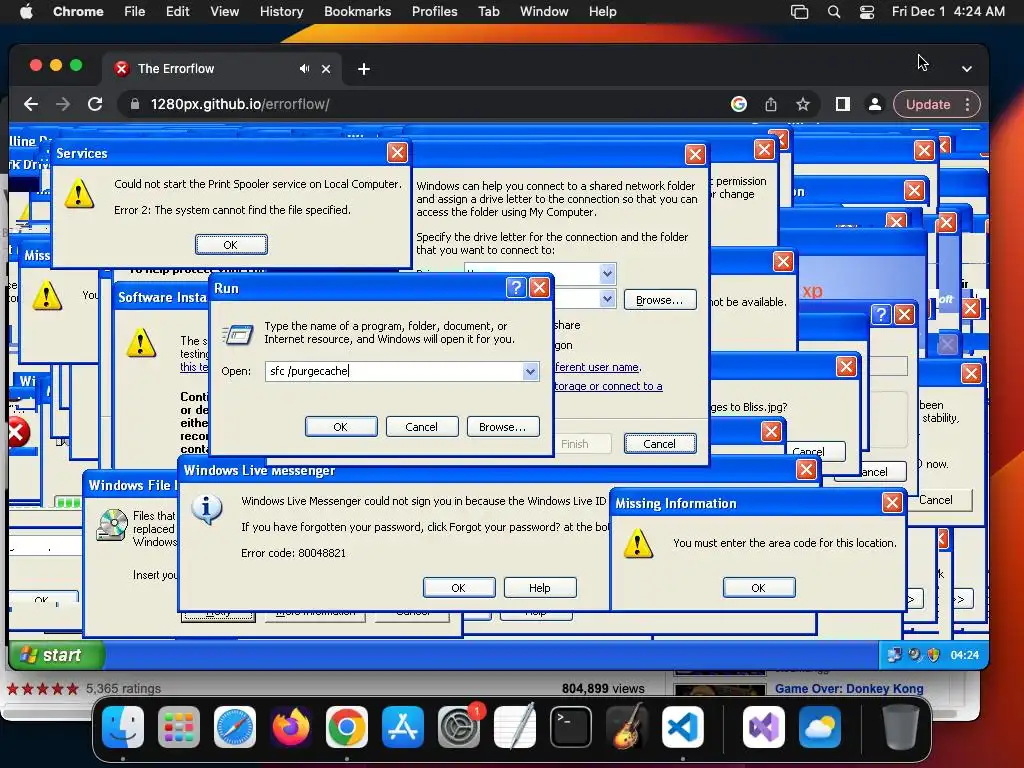Expand the drive letter dropdown
1024x768 pixels.
point(607,274)
